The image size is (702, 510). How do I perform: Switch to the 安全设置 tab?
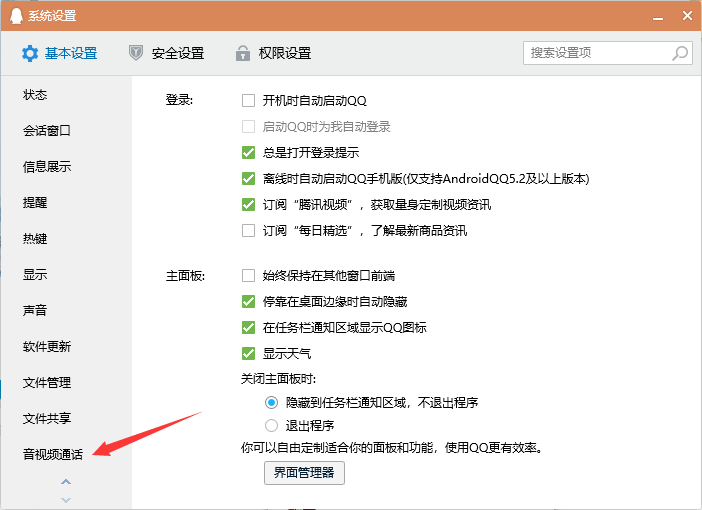tap(167, 53)
